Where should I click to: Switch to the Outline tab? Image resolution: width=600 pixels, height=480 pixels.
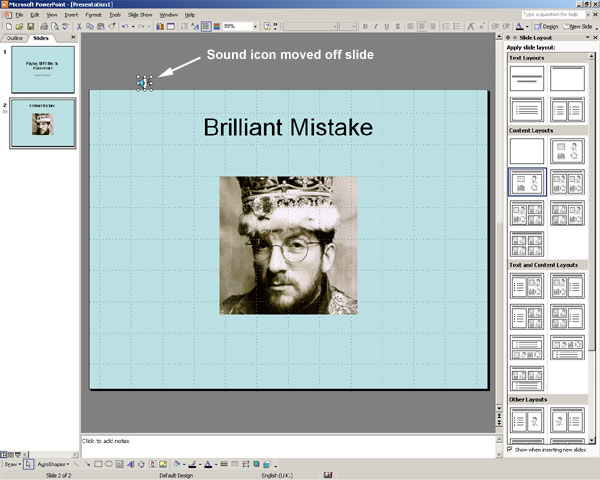tap(15, 38)
